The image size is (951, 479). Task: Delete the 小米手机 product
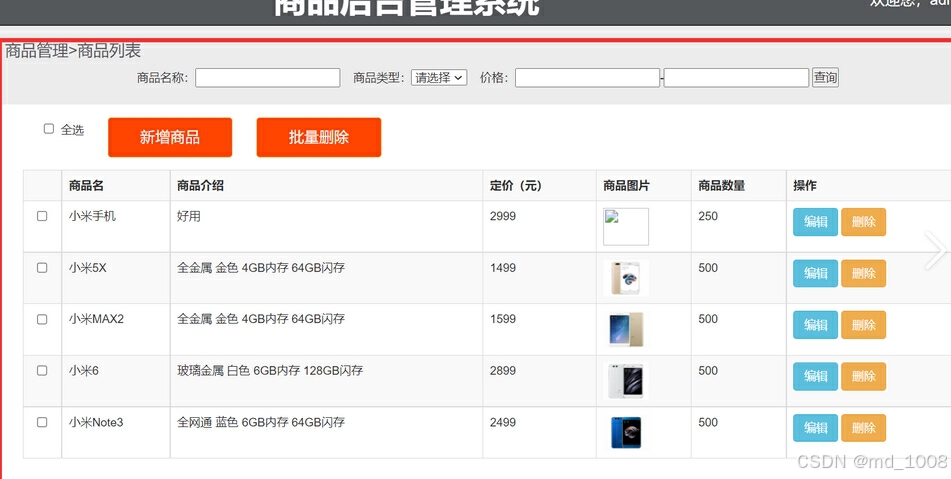click(864, 222)
